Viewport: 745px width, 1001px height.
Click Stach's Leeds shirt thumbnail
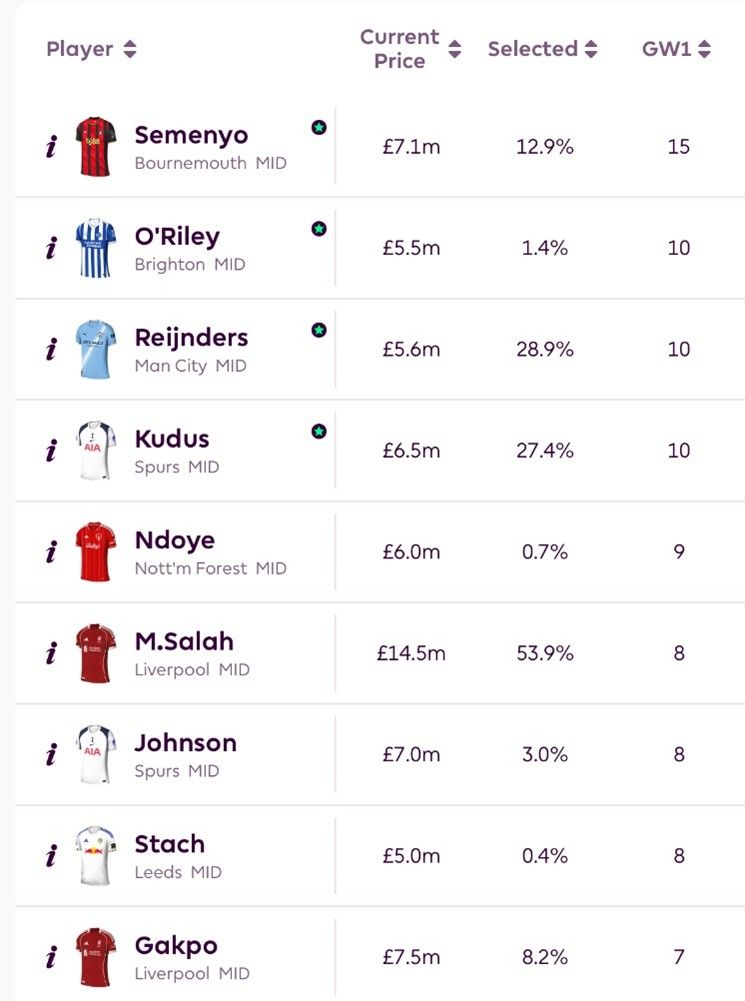[x=96, y=855]
